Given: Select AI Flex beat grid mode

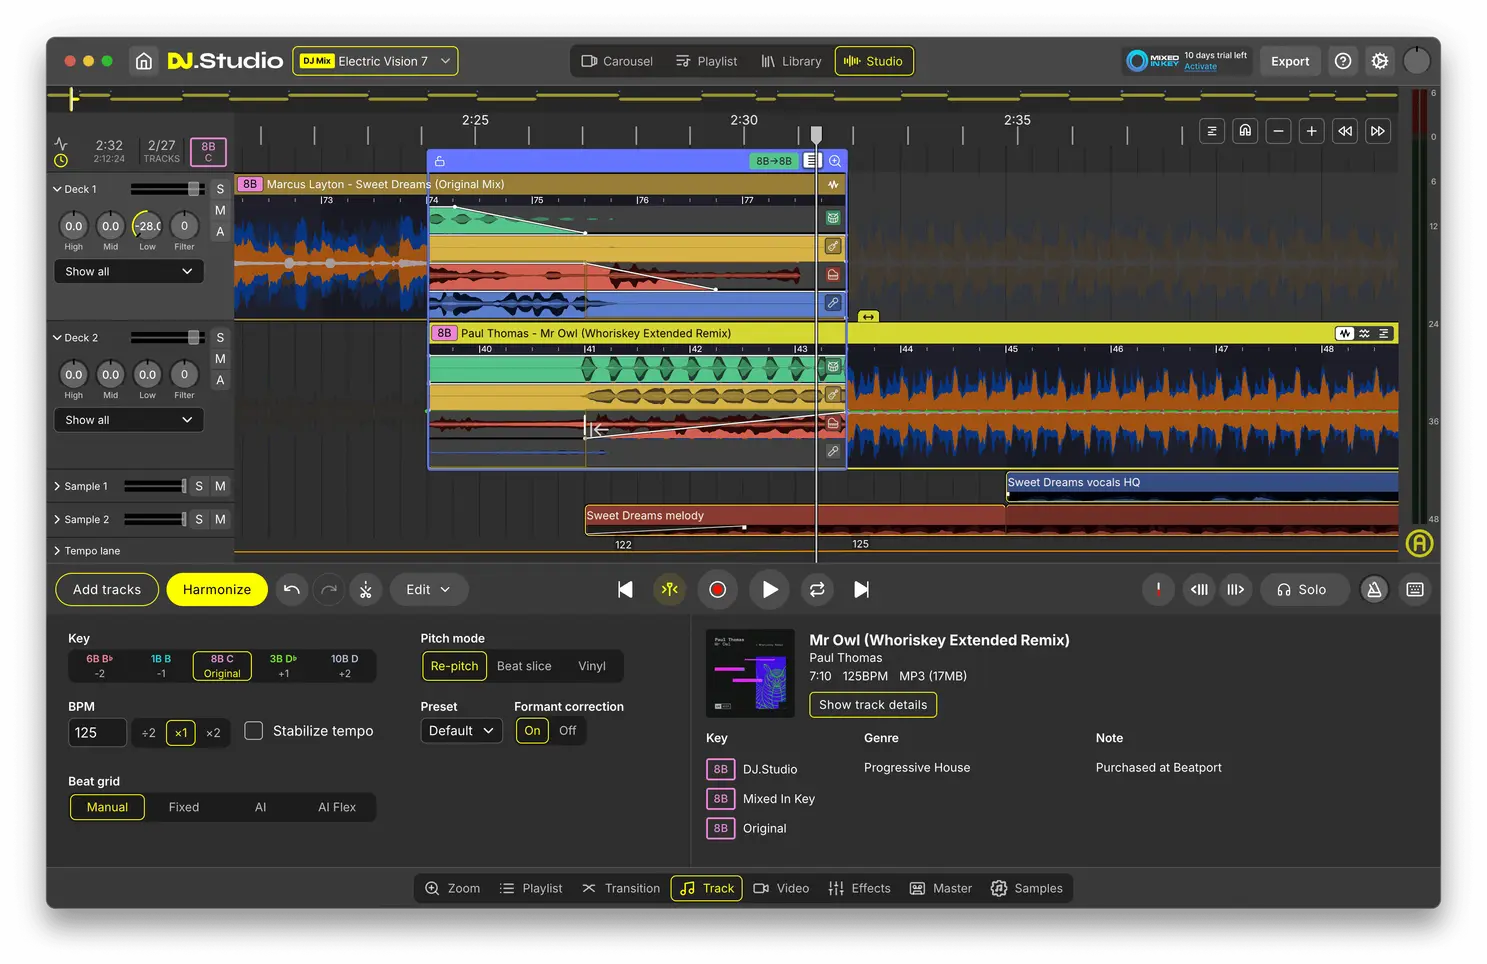Looking at the screenshot, I should (x=337, y=807).
